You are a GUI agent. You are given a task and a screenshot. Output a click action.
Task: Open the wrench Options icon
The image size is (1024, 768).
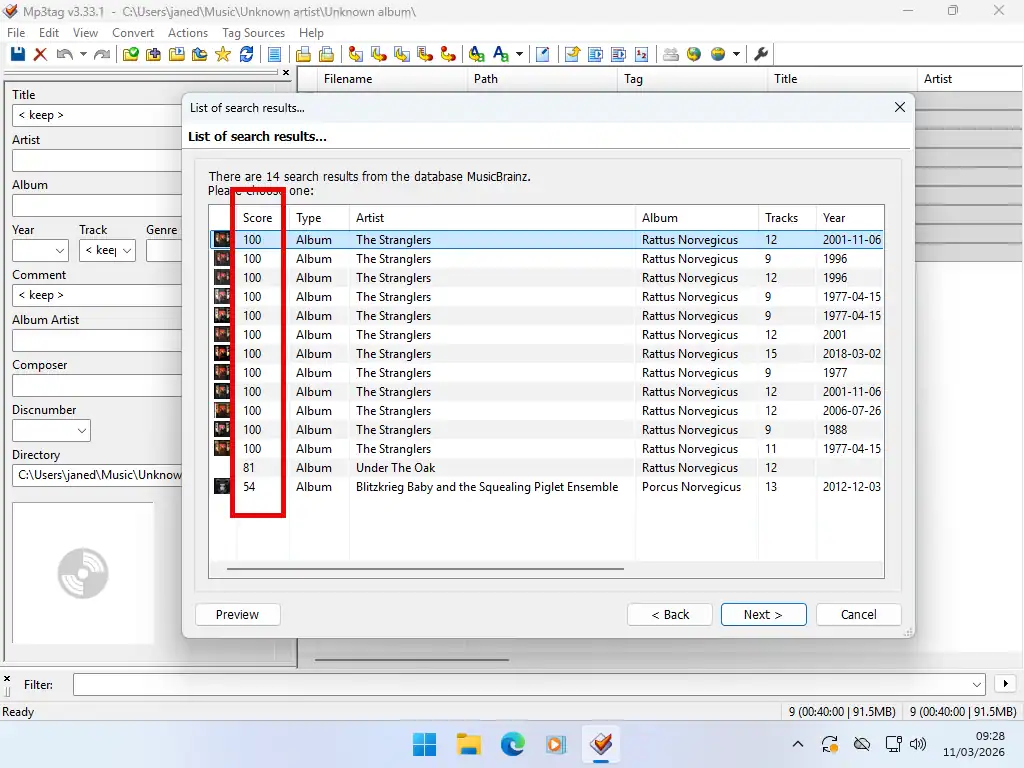760,54
